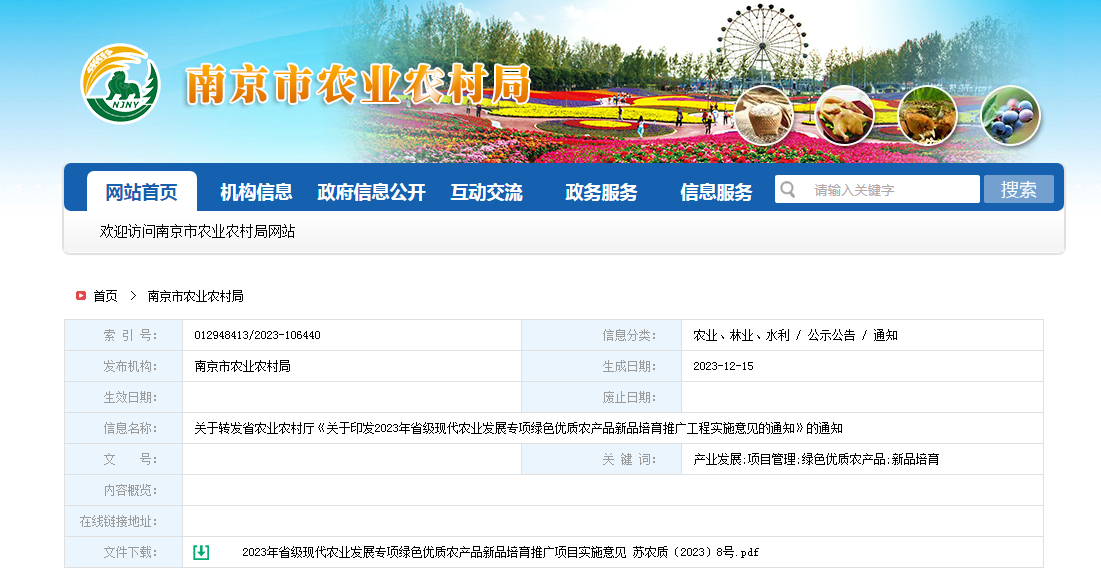This screenshot has width=1101, height=578.
Task: Select the 互动交流 menu item
Action: pos(486,192)
